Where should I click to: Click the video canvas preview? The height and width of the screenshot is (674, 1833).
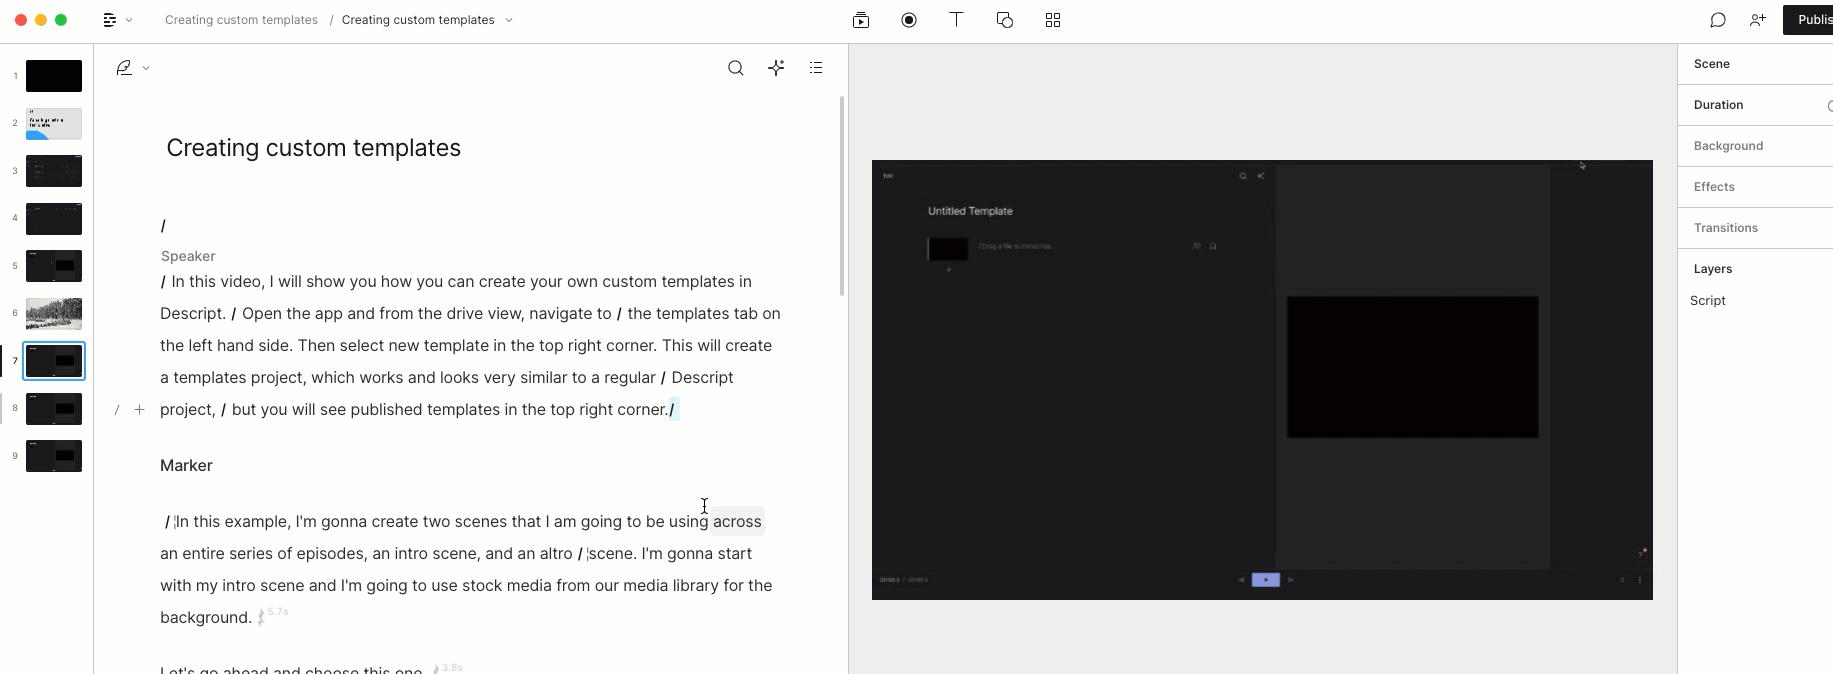tap(1262, 380)
